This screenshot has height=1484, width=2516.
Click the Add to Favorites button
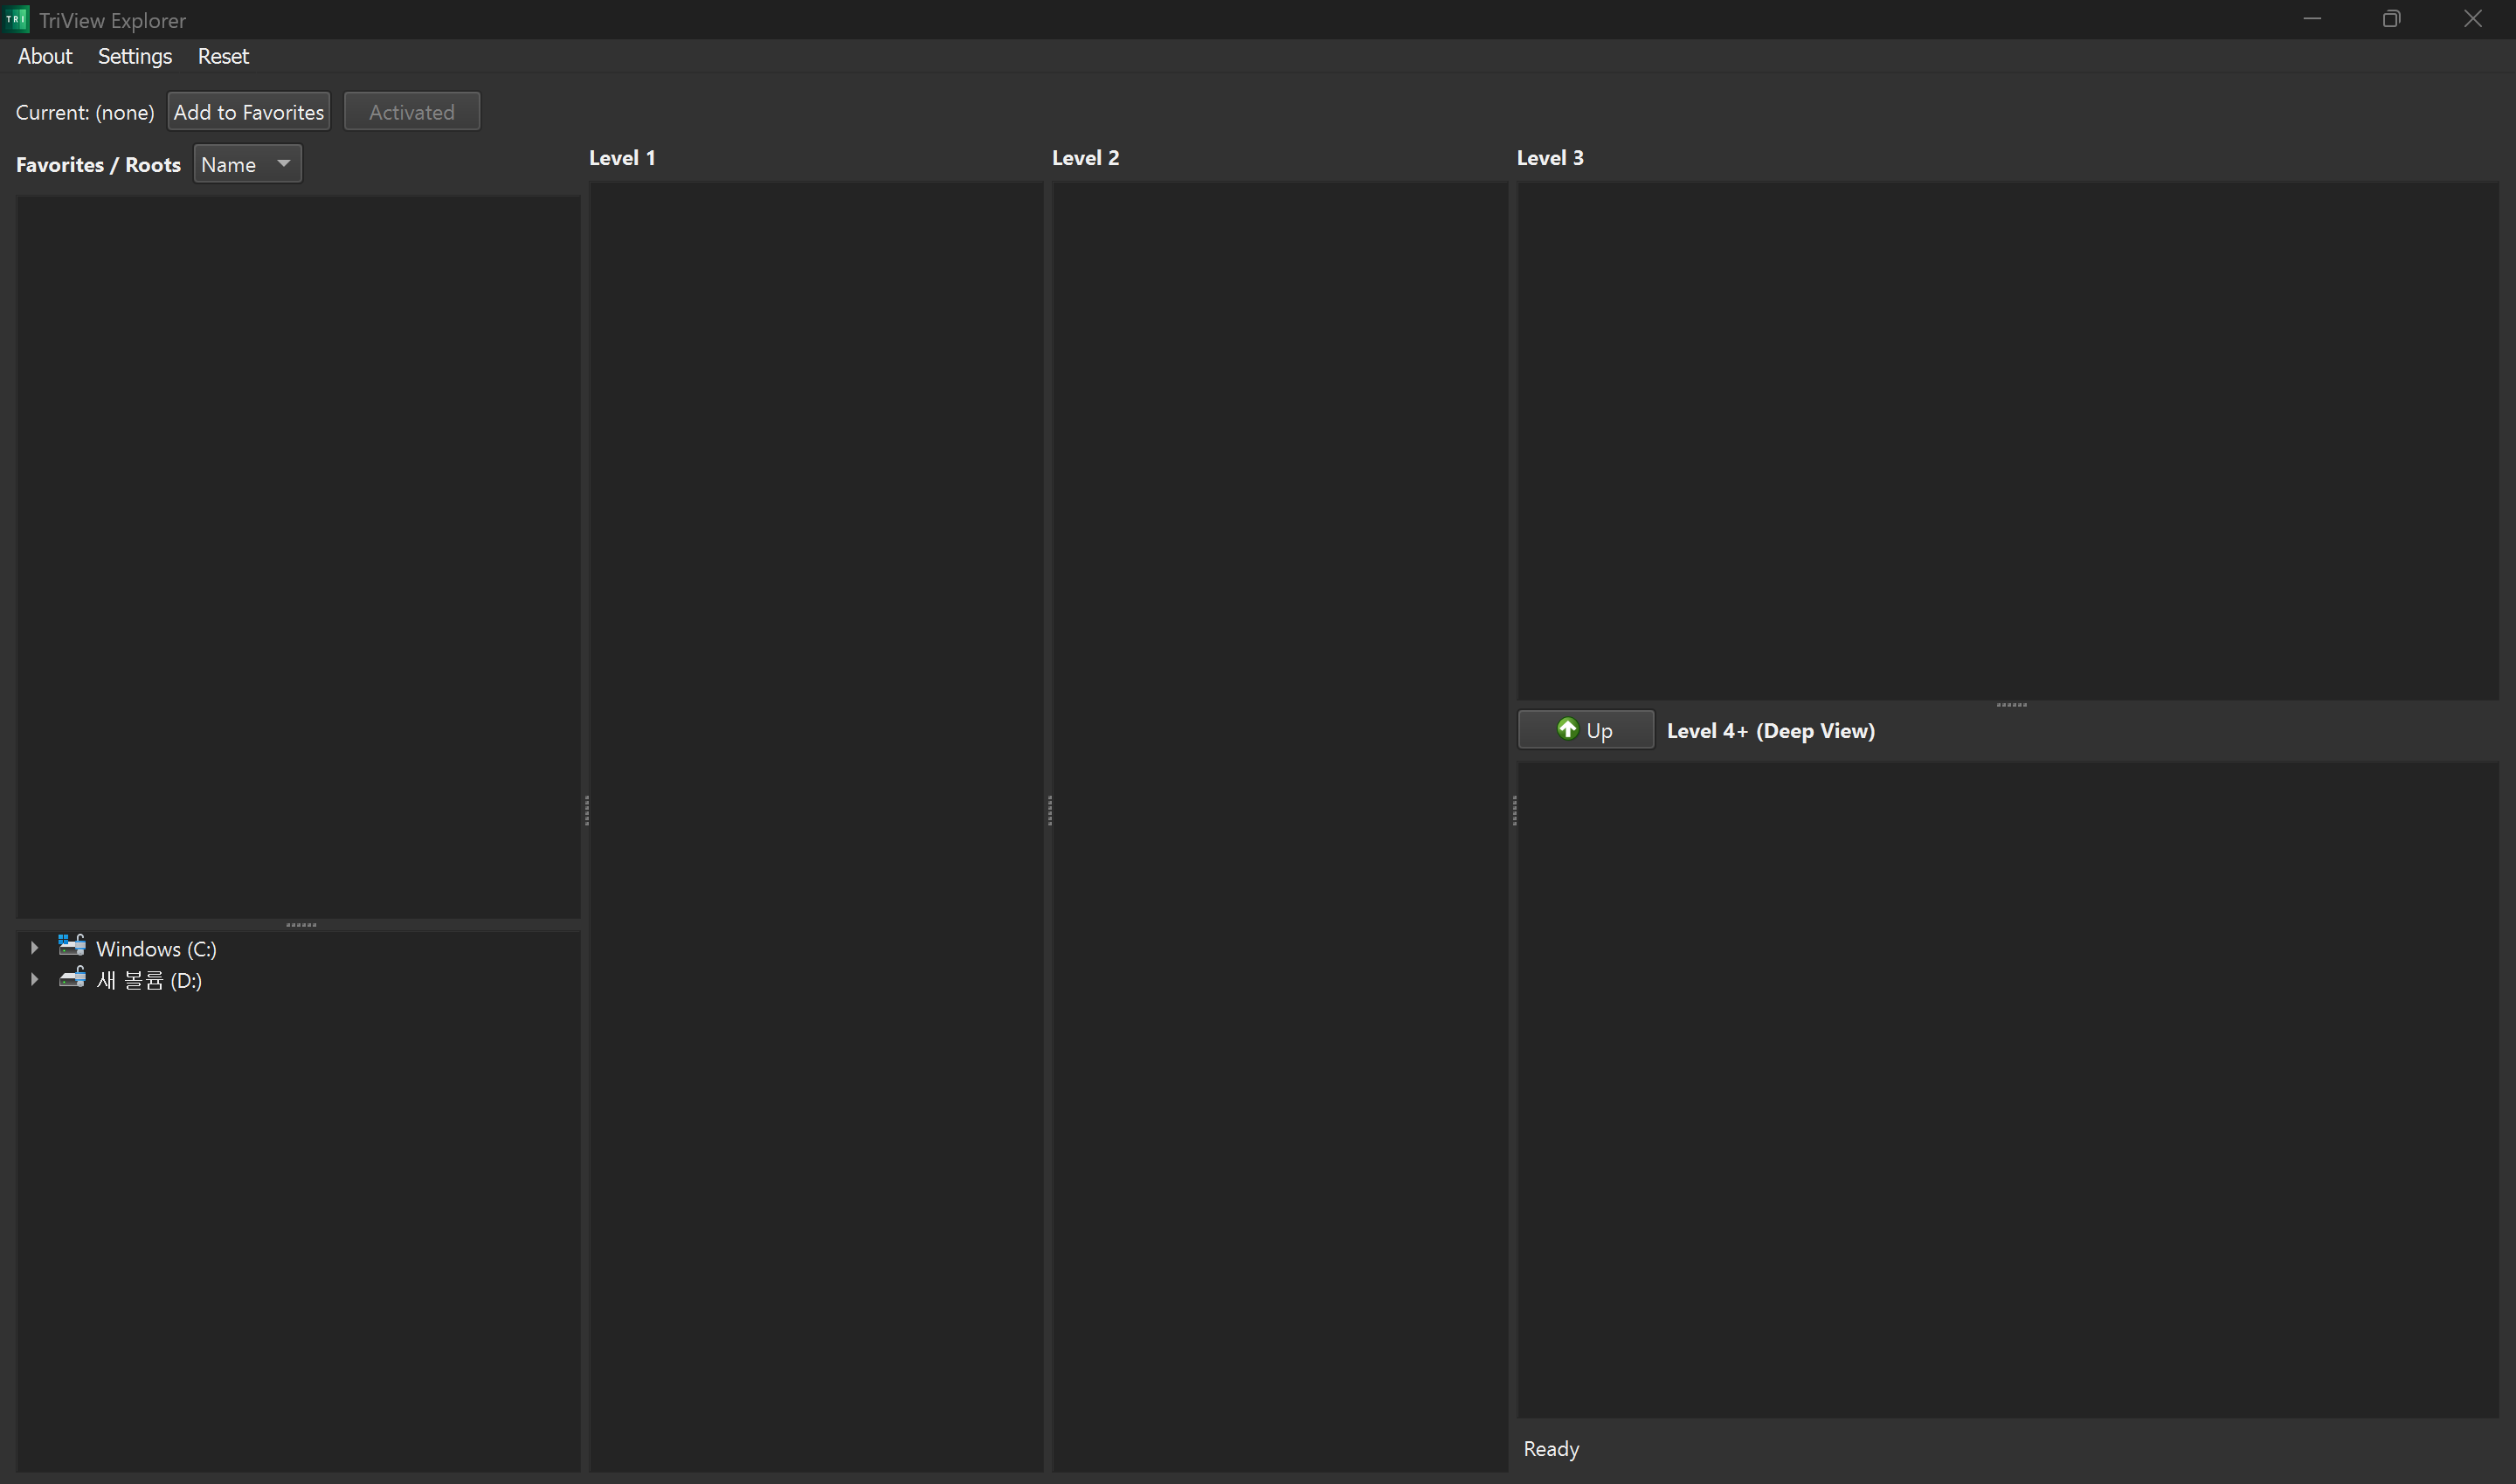[x=248, y=111]
